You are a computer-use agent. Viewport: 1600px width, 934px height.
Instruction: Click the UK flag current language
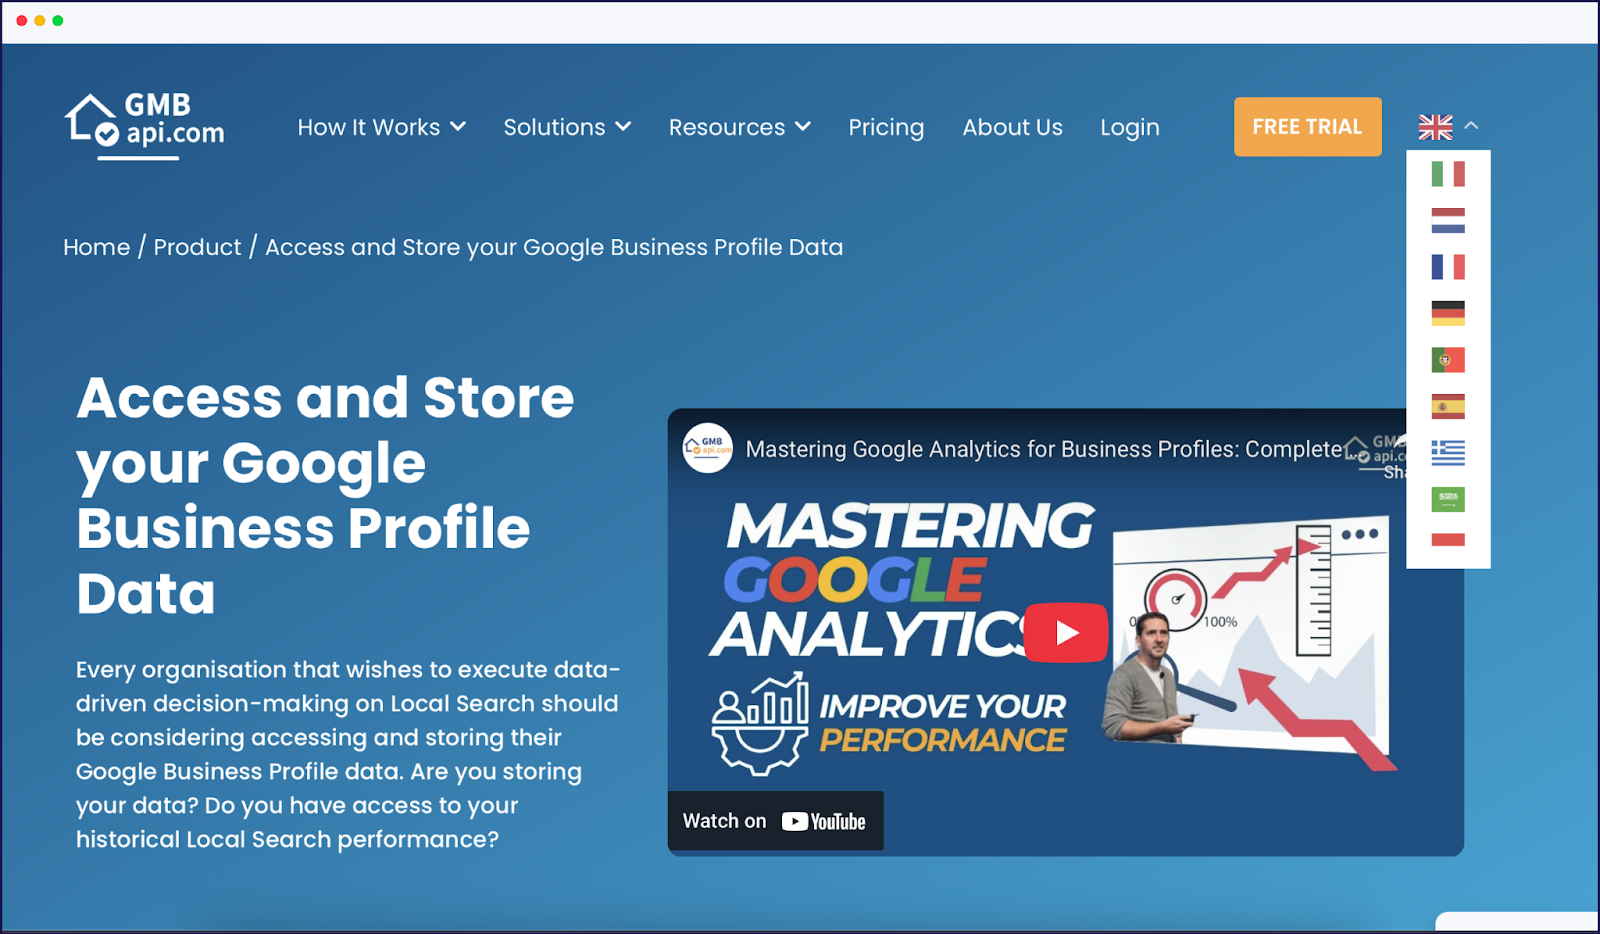[1435, 127]
